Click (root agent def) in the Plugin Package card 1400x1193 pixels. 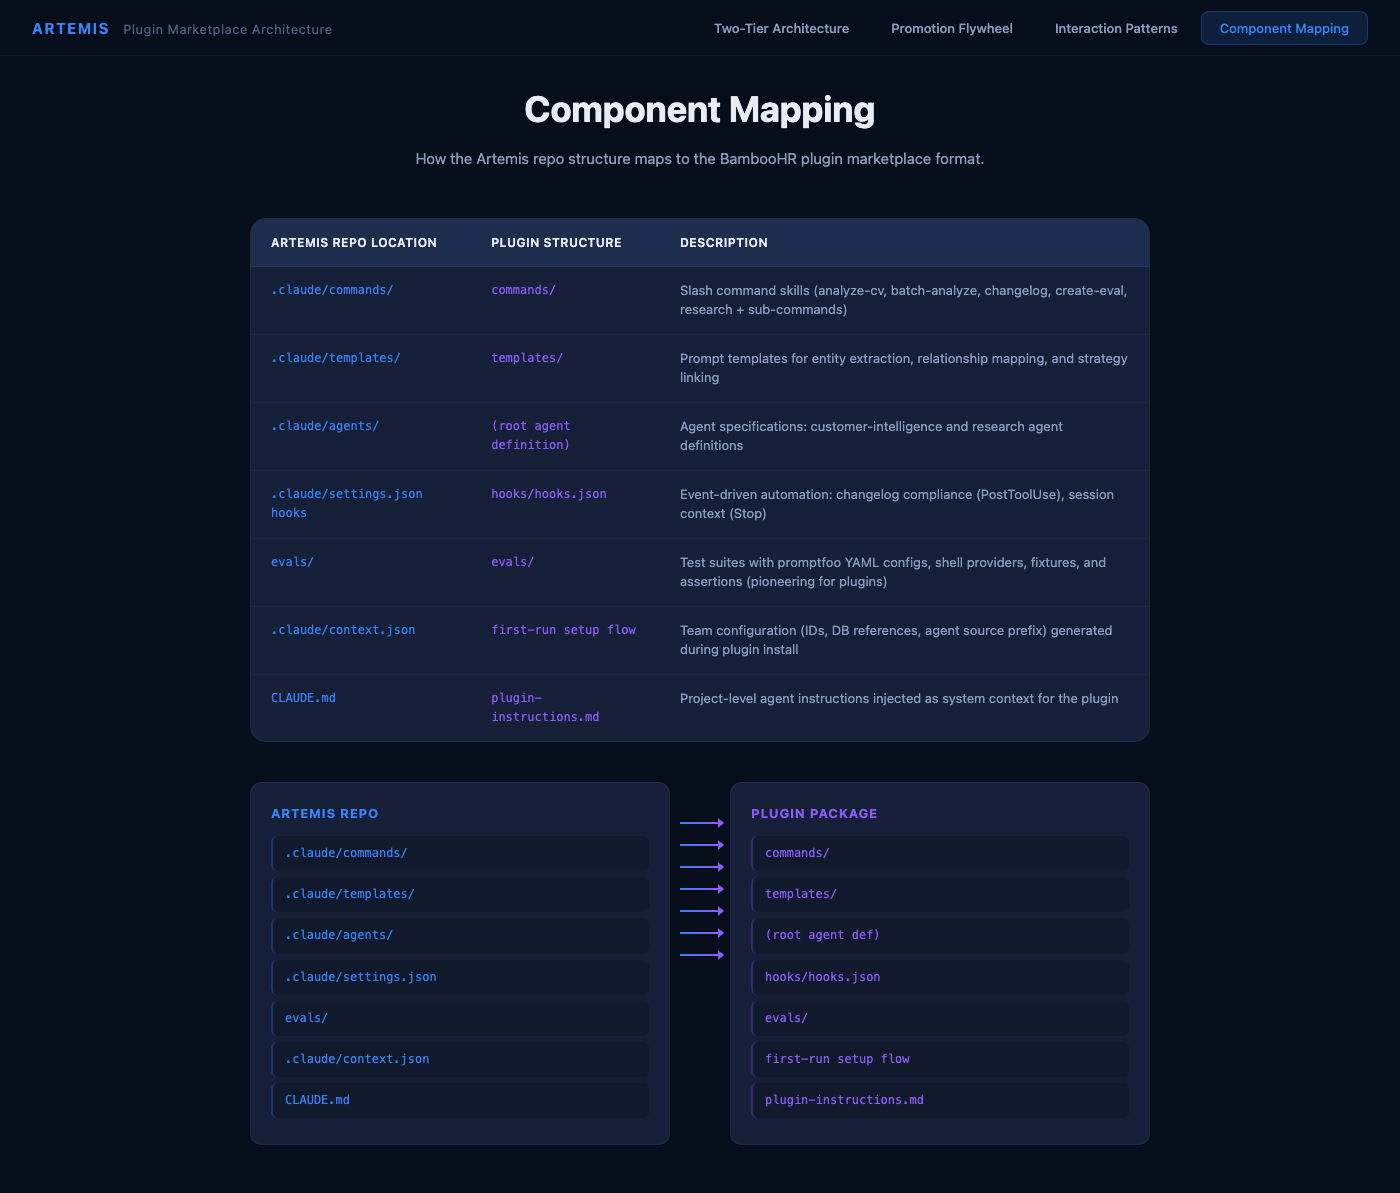pos(940,935)
